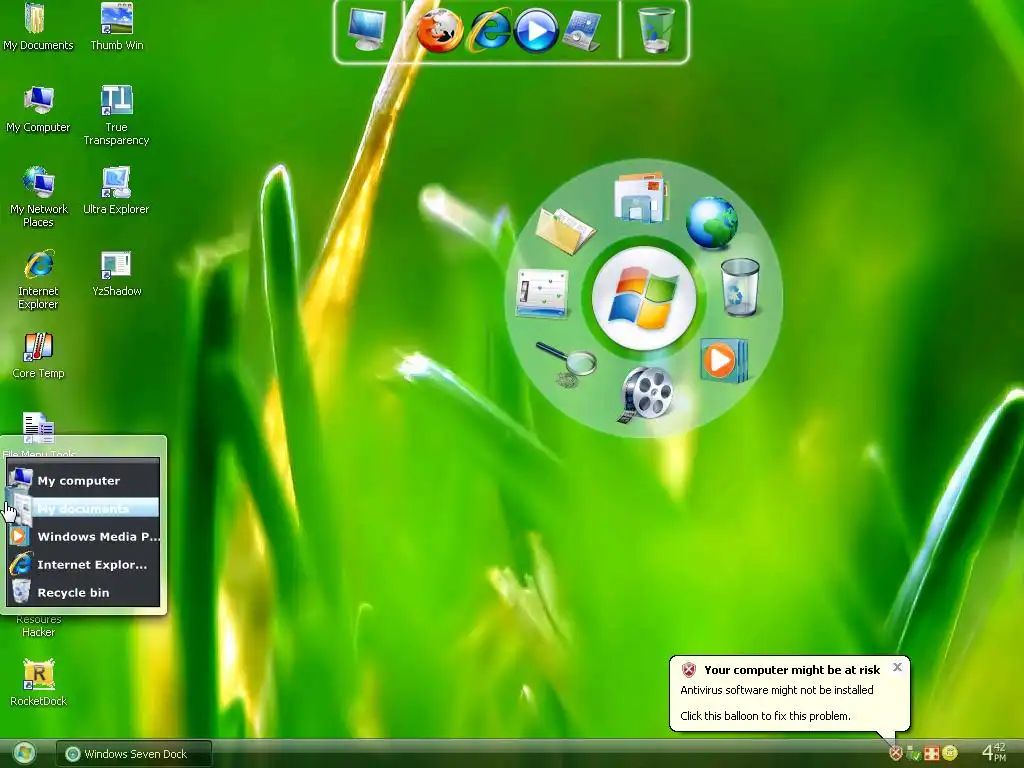Close the security warning balloon
This screenshot has height=768, width=1024.
[897, 667]
